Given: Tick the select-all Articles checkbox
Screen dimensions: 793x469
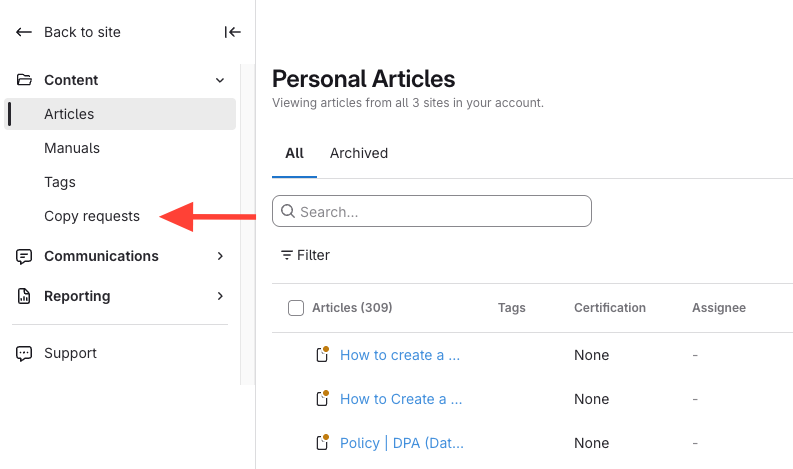Looking at the screenshot, I should click(296, 308).
